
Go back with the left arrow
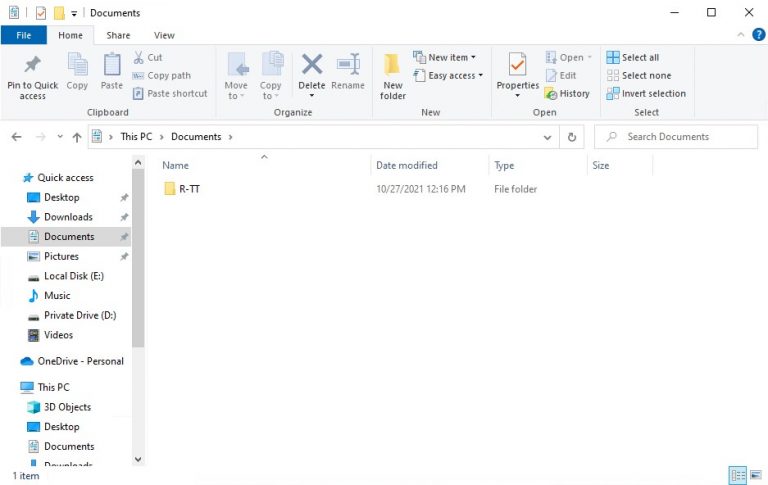(x=17, y=137)
